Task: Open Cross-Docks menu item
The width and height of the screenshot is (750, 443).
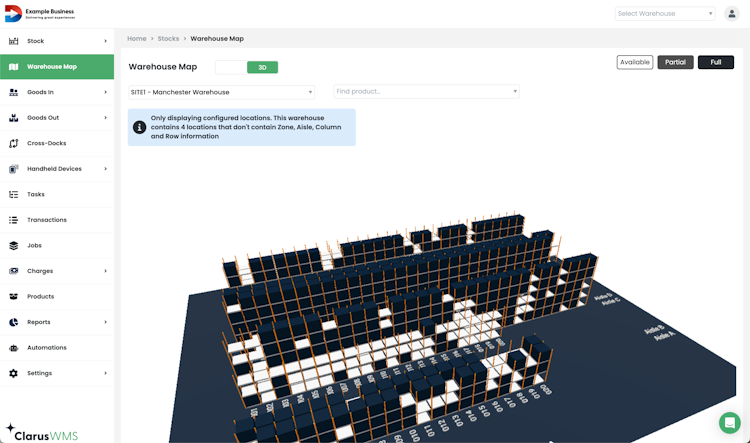Action: pyautogui.click(x=57, y=143)
